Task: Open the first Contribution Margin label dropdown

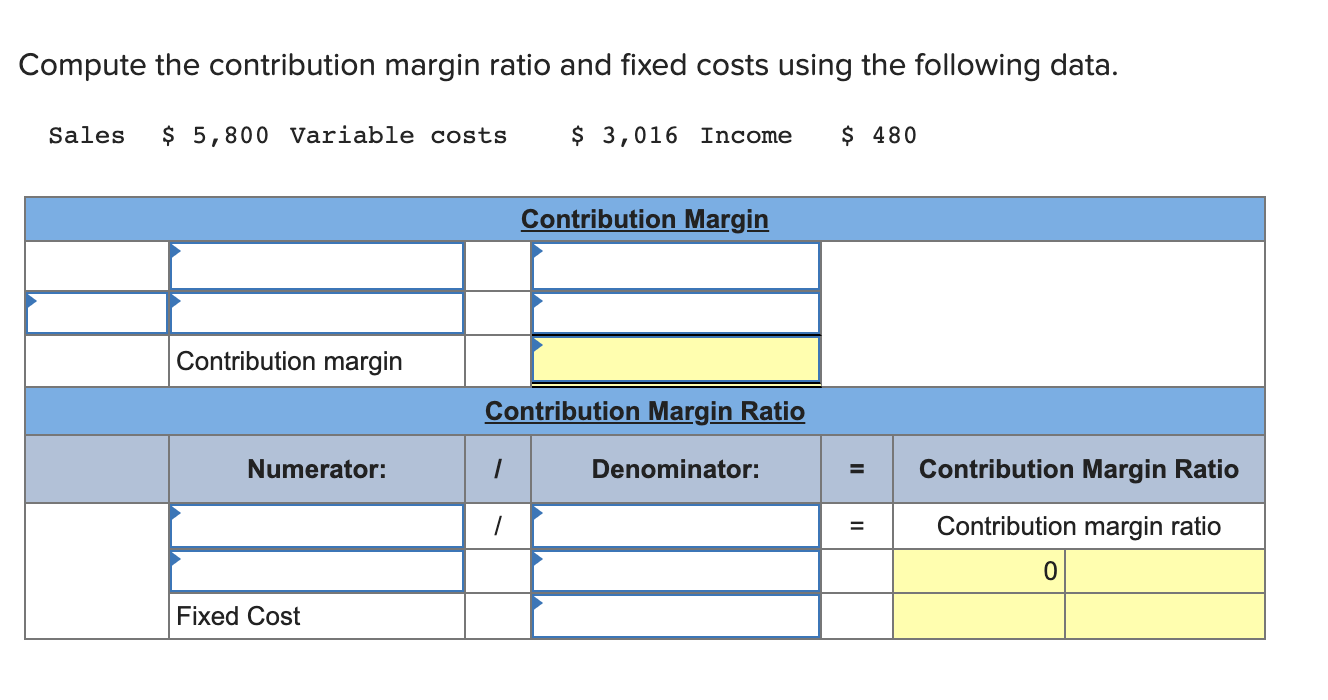Action: click(316, 265)
